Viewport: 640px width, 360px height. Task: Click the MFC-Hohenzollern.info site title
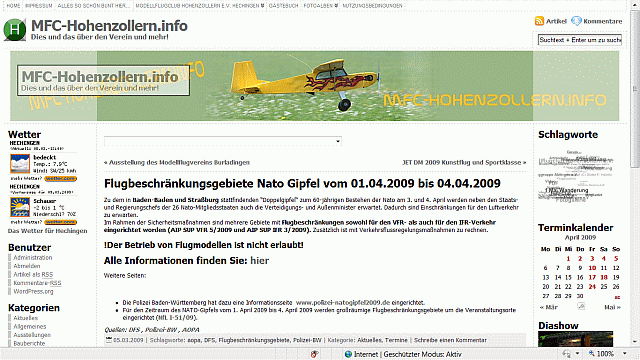click(109, 26)
